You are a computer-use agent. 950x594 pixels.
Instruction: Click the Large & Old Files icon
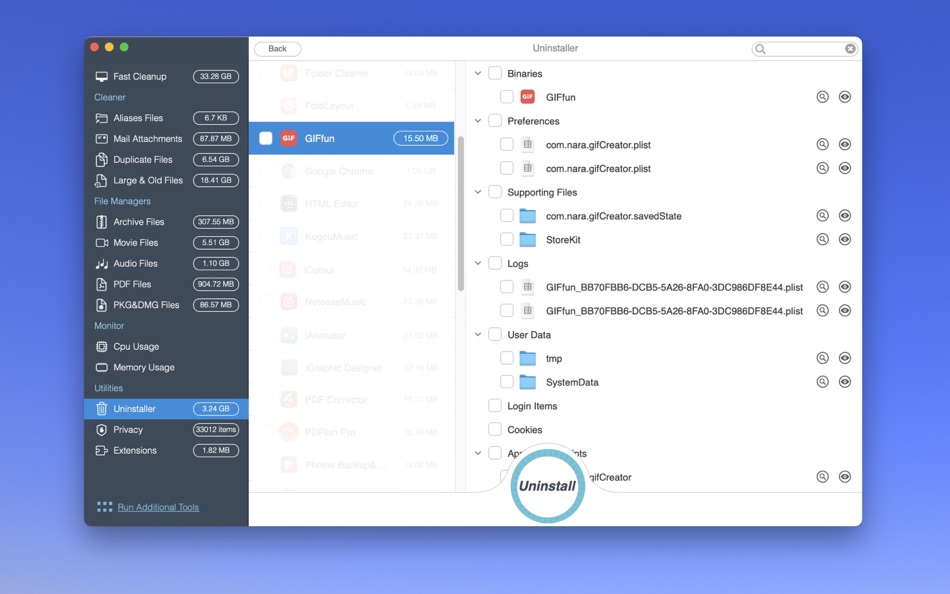pyautogui.click(x=101, y=181)
